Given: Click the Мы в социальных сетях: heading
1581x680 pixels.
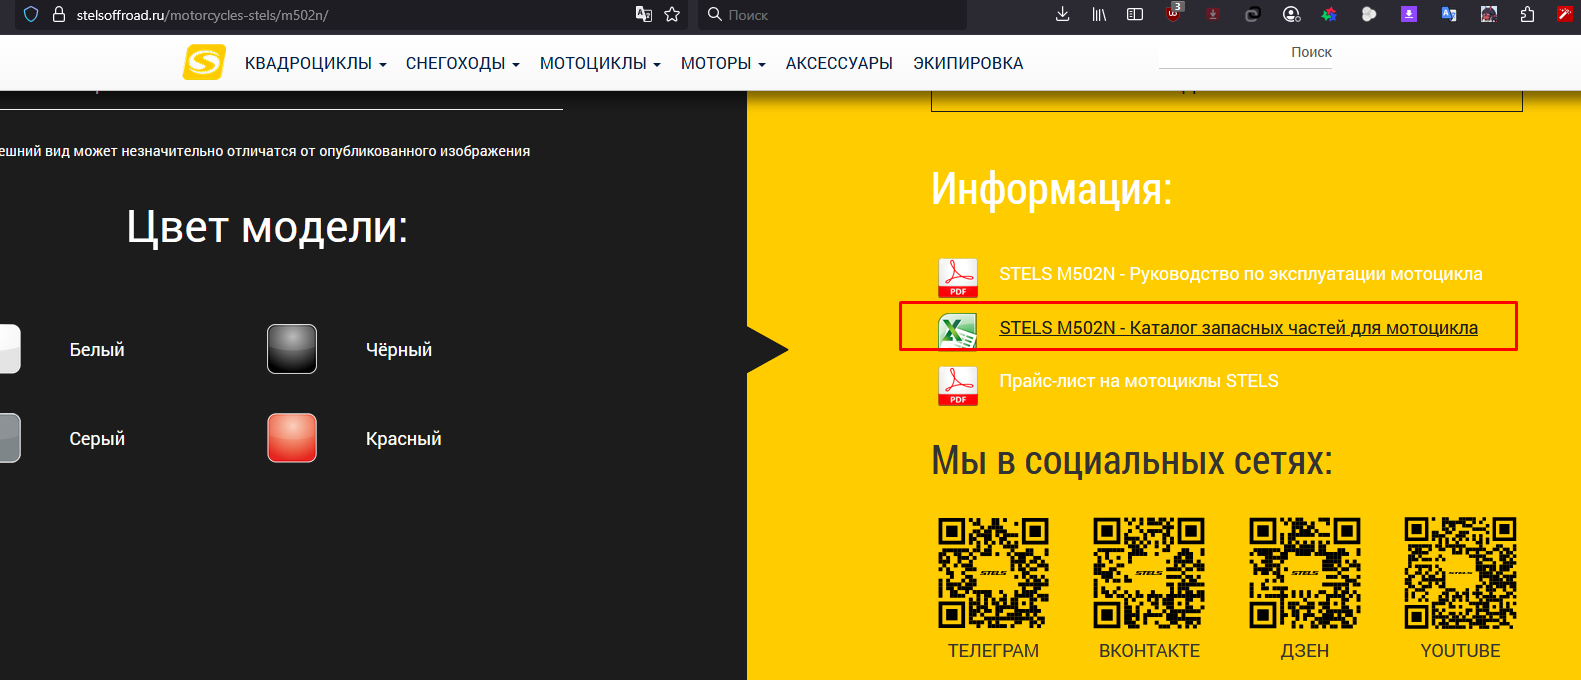Looking at the screenshot, I should pos(1132,461).
